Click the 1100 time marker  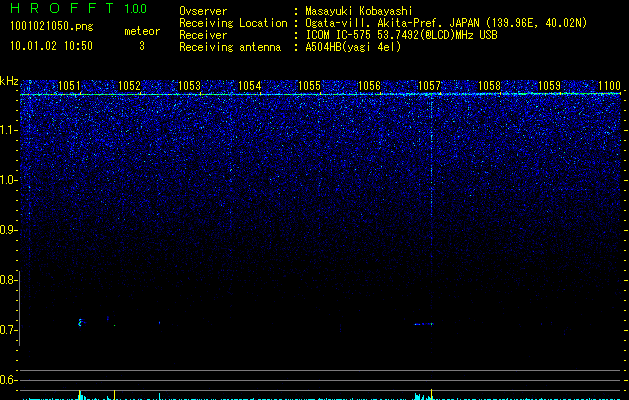click(x=609, y=85)
